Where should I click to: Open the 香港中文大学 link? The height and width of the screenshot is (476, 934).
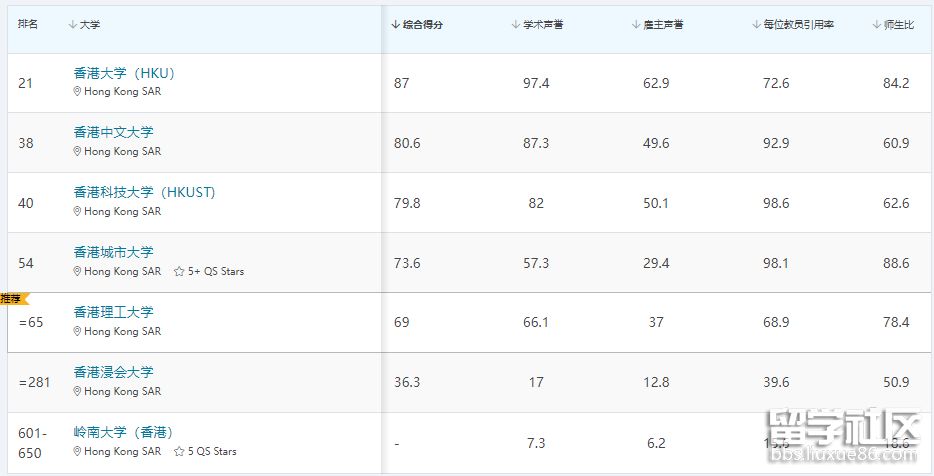tap(113, 132)
